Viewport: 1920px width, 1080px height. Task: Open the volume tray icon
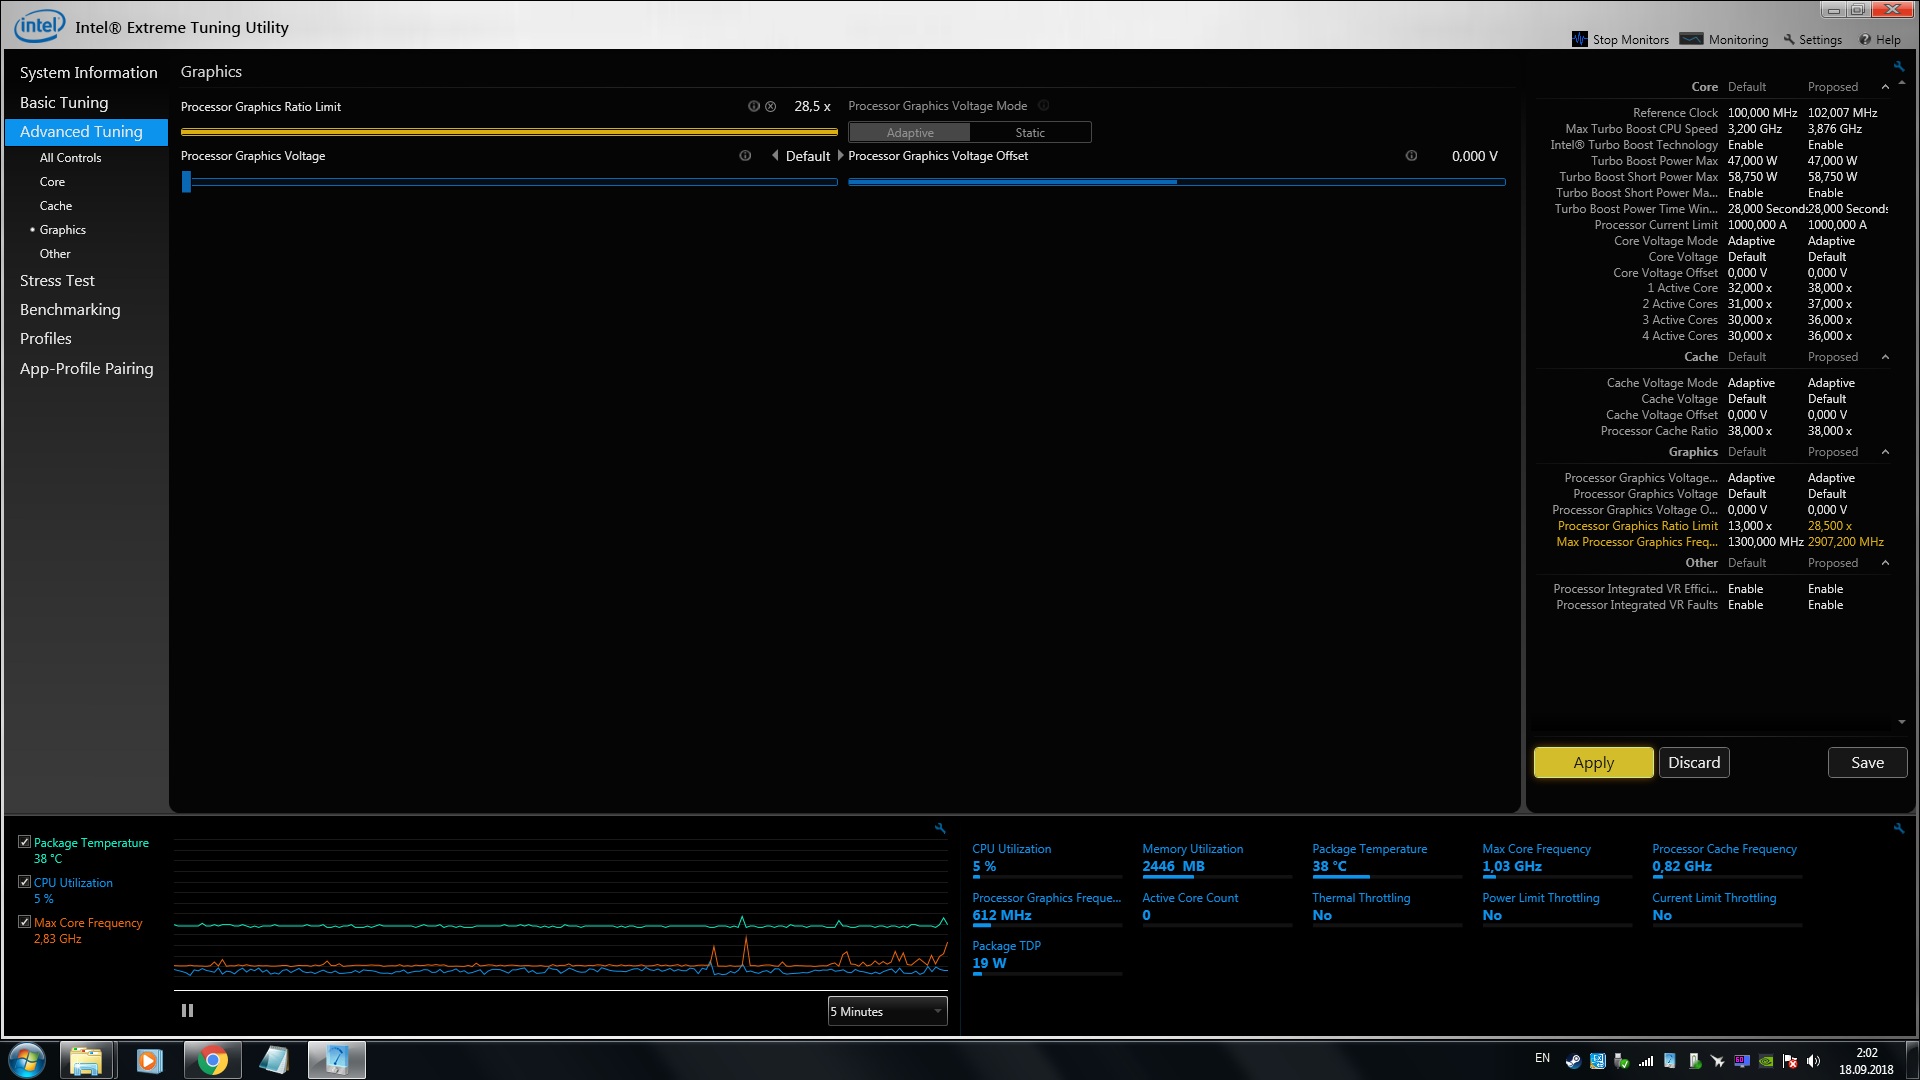coord(1814,1061)
